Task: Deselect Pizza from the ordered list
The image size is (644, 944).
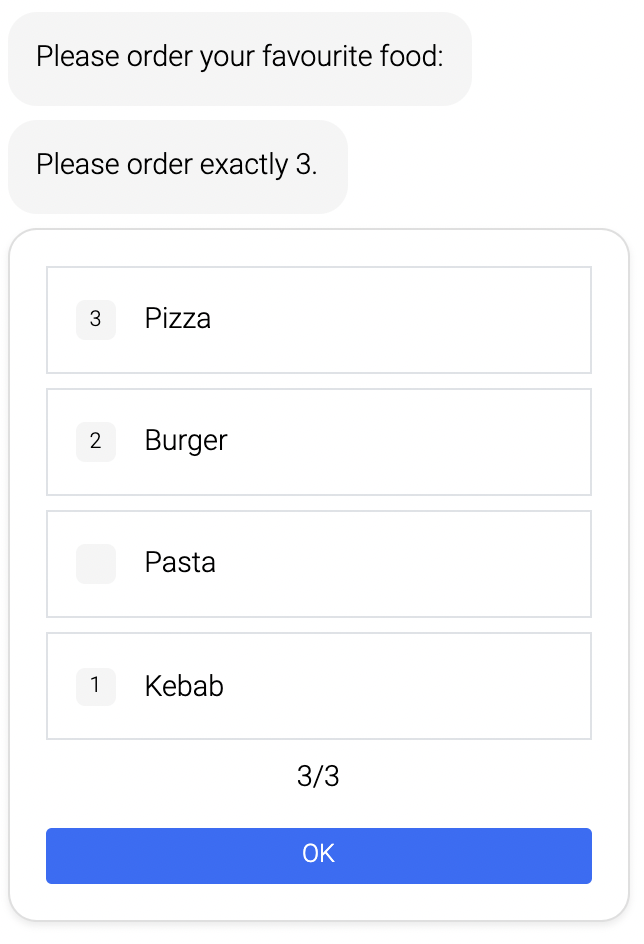Action: pyautogui.click(x=318, y=319)
